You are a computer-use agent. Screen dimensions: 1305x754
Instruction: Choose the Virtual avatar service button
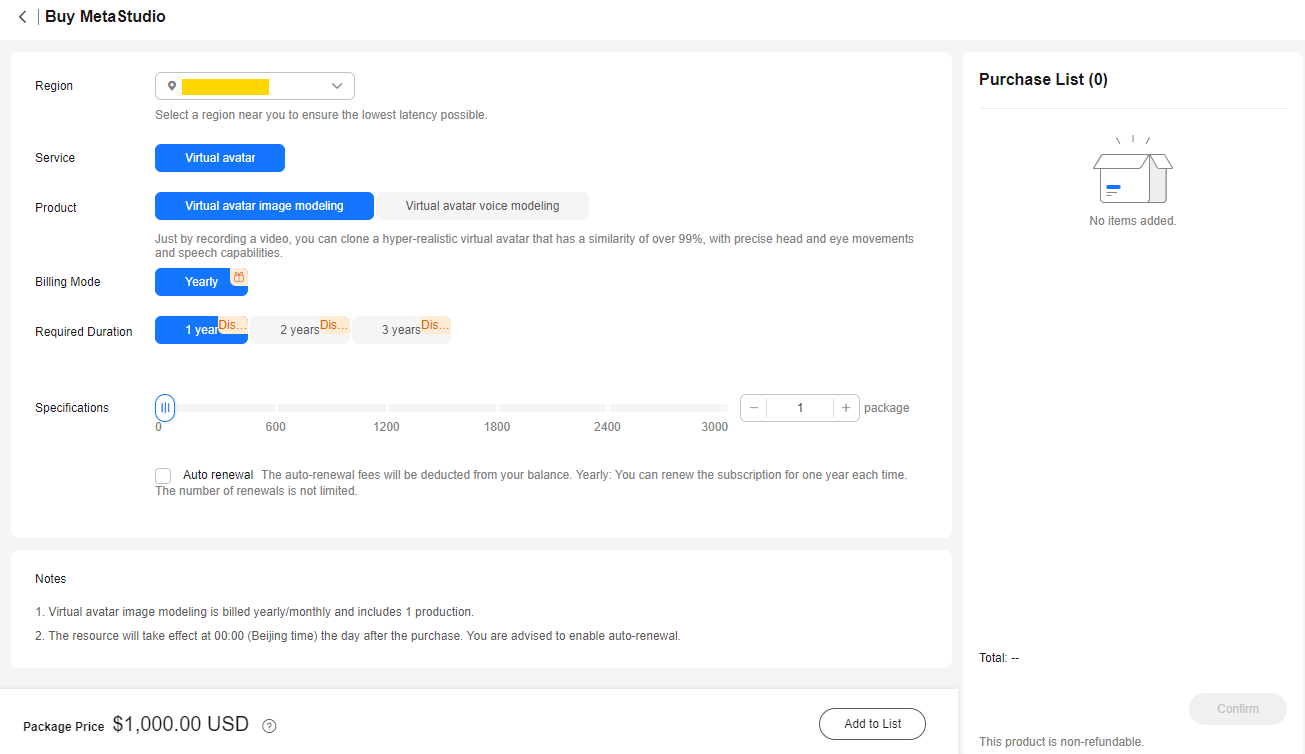pyautogui.click(x=220, y=158)
